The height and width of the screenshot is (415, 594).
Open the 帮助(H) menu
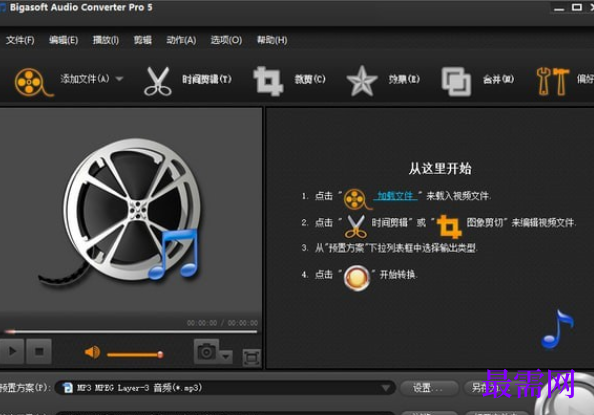pos(272,40)
